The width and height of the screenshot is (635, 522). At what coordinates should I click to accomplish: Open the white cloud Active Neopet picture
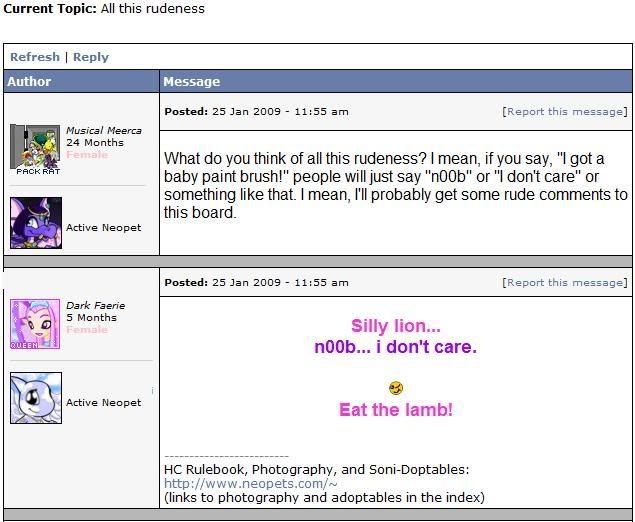pos(36,398)
